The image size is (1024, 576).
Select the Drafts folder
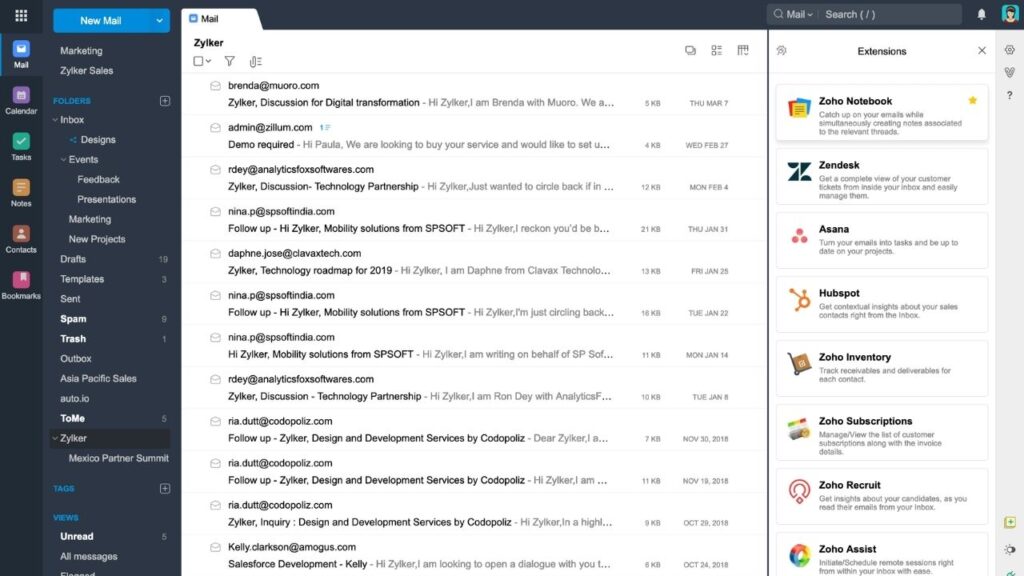(73, 259)
